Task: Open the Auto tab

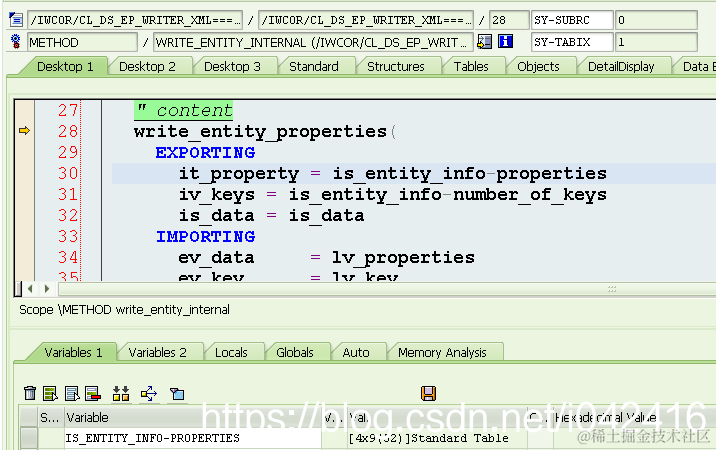Action: (356, 352)
